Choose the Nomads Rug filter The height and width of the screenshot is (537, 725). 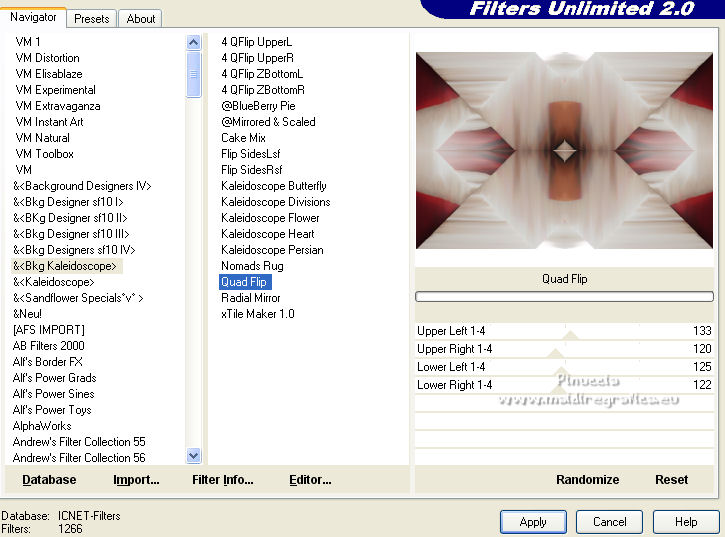click(x=252, y=266)
